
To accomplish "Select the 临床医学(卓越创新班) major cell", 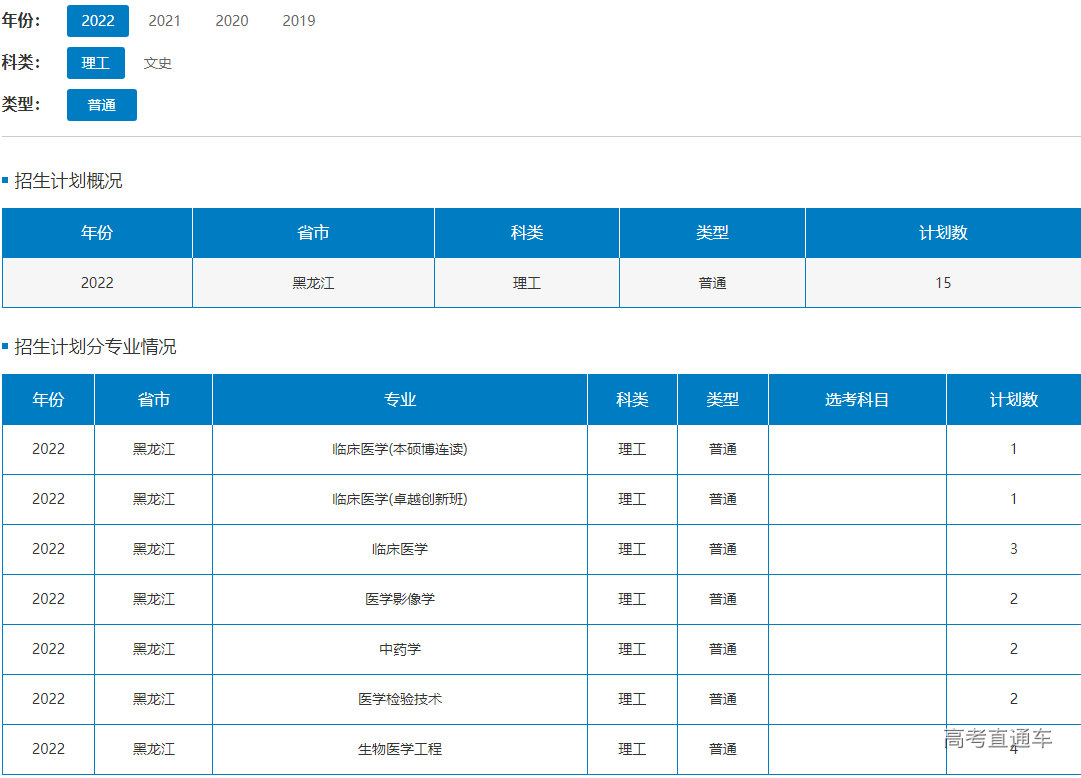I will 400,500.
